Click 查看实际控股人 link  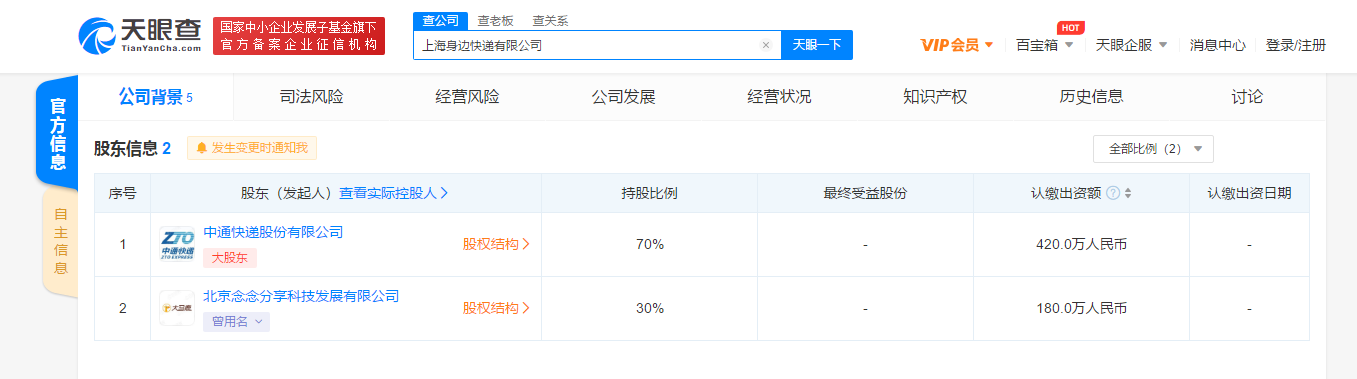(x=394, y=193)
